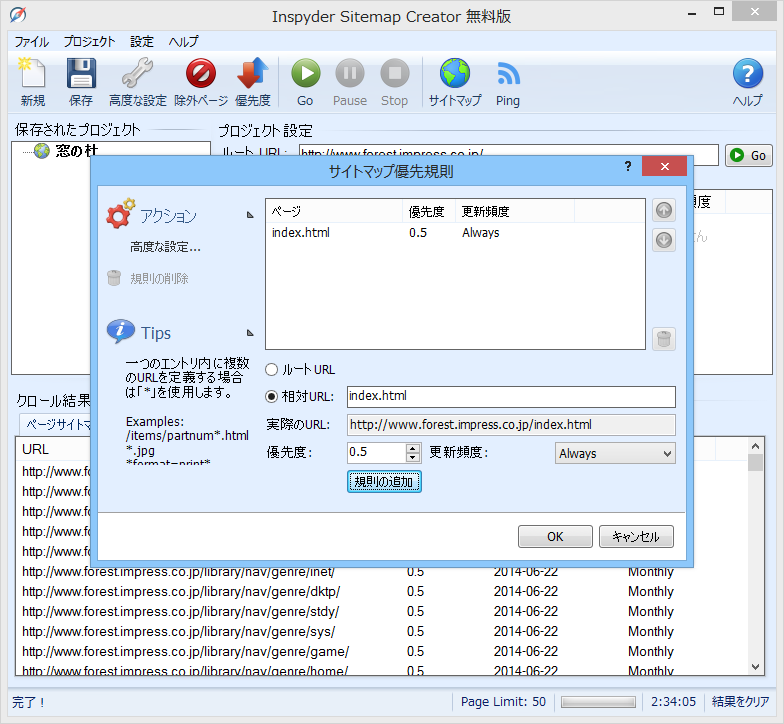This screenshot has height=724, width=784.
Task: Click the 2:34:05 elapsed time in status bar
Action: point(673,702)
